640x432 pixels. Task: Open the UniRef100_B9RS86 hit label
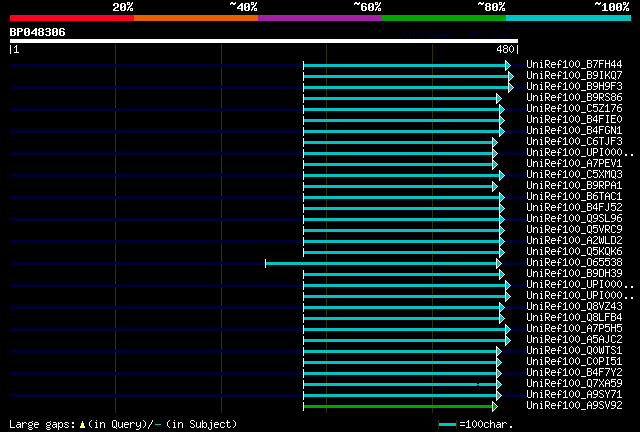pos(574,97)
